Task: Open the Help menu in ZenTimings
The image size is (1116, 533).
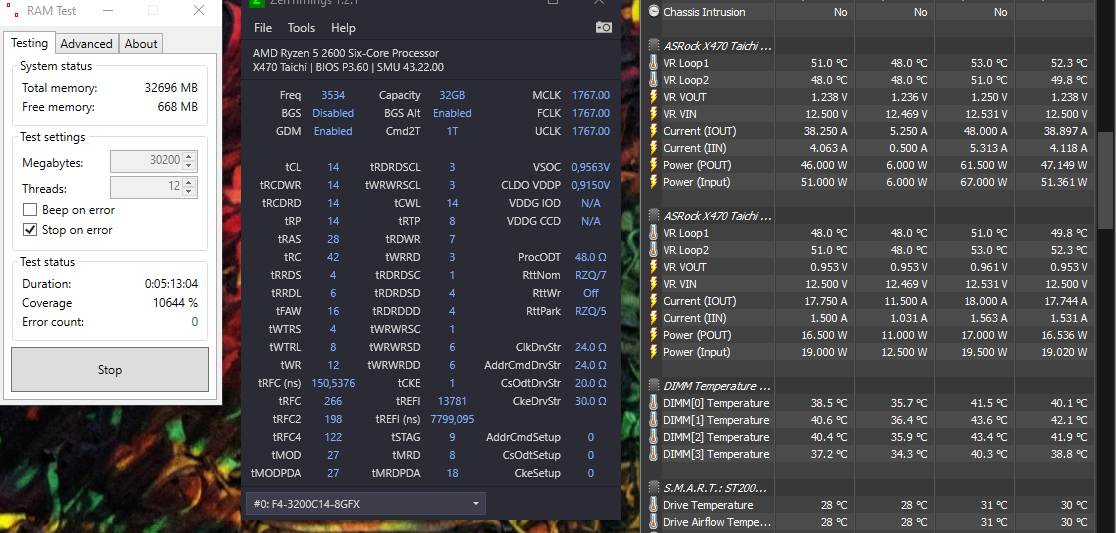Action: (x=343, y=28)
